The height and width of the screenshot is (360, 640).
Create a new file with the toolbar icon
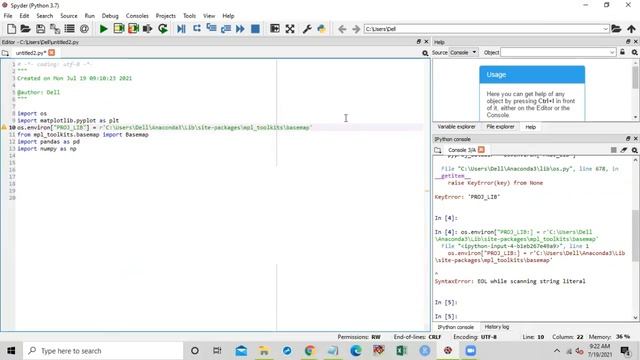(11, 29)
